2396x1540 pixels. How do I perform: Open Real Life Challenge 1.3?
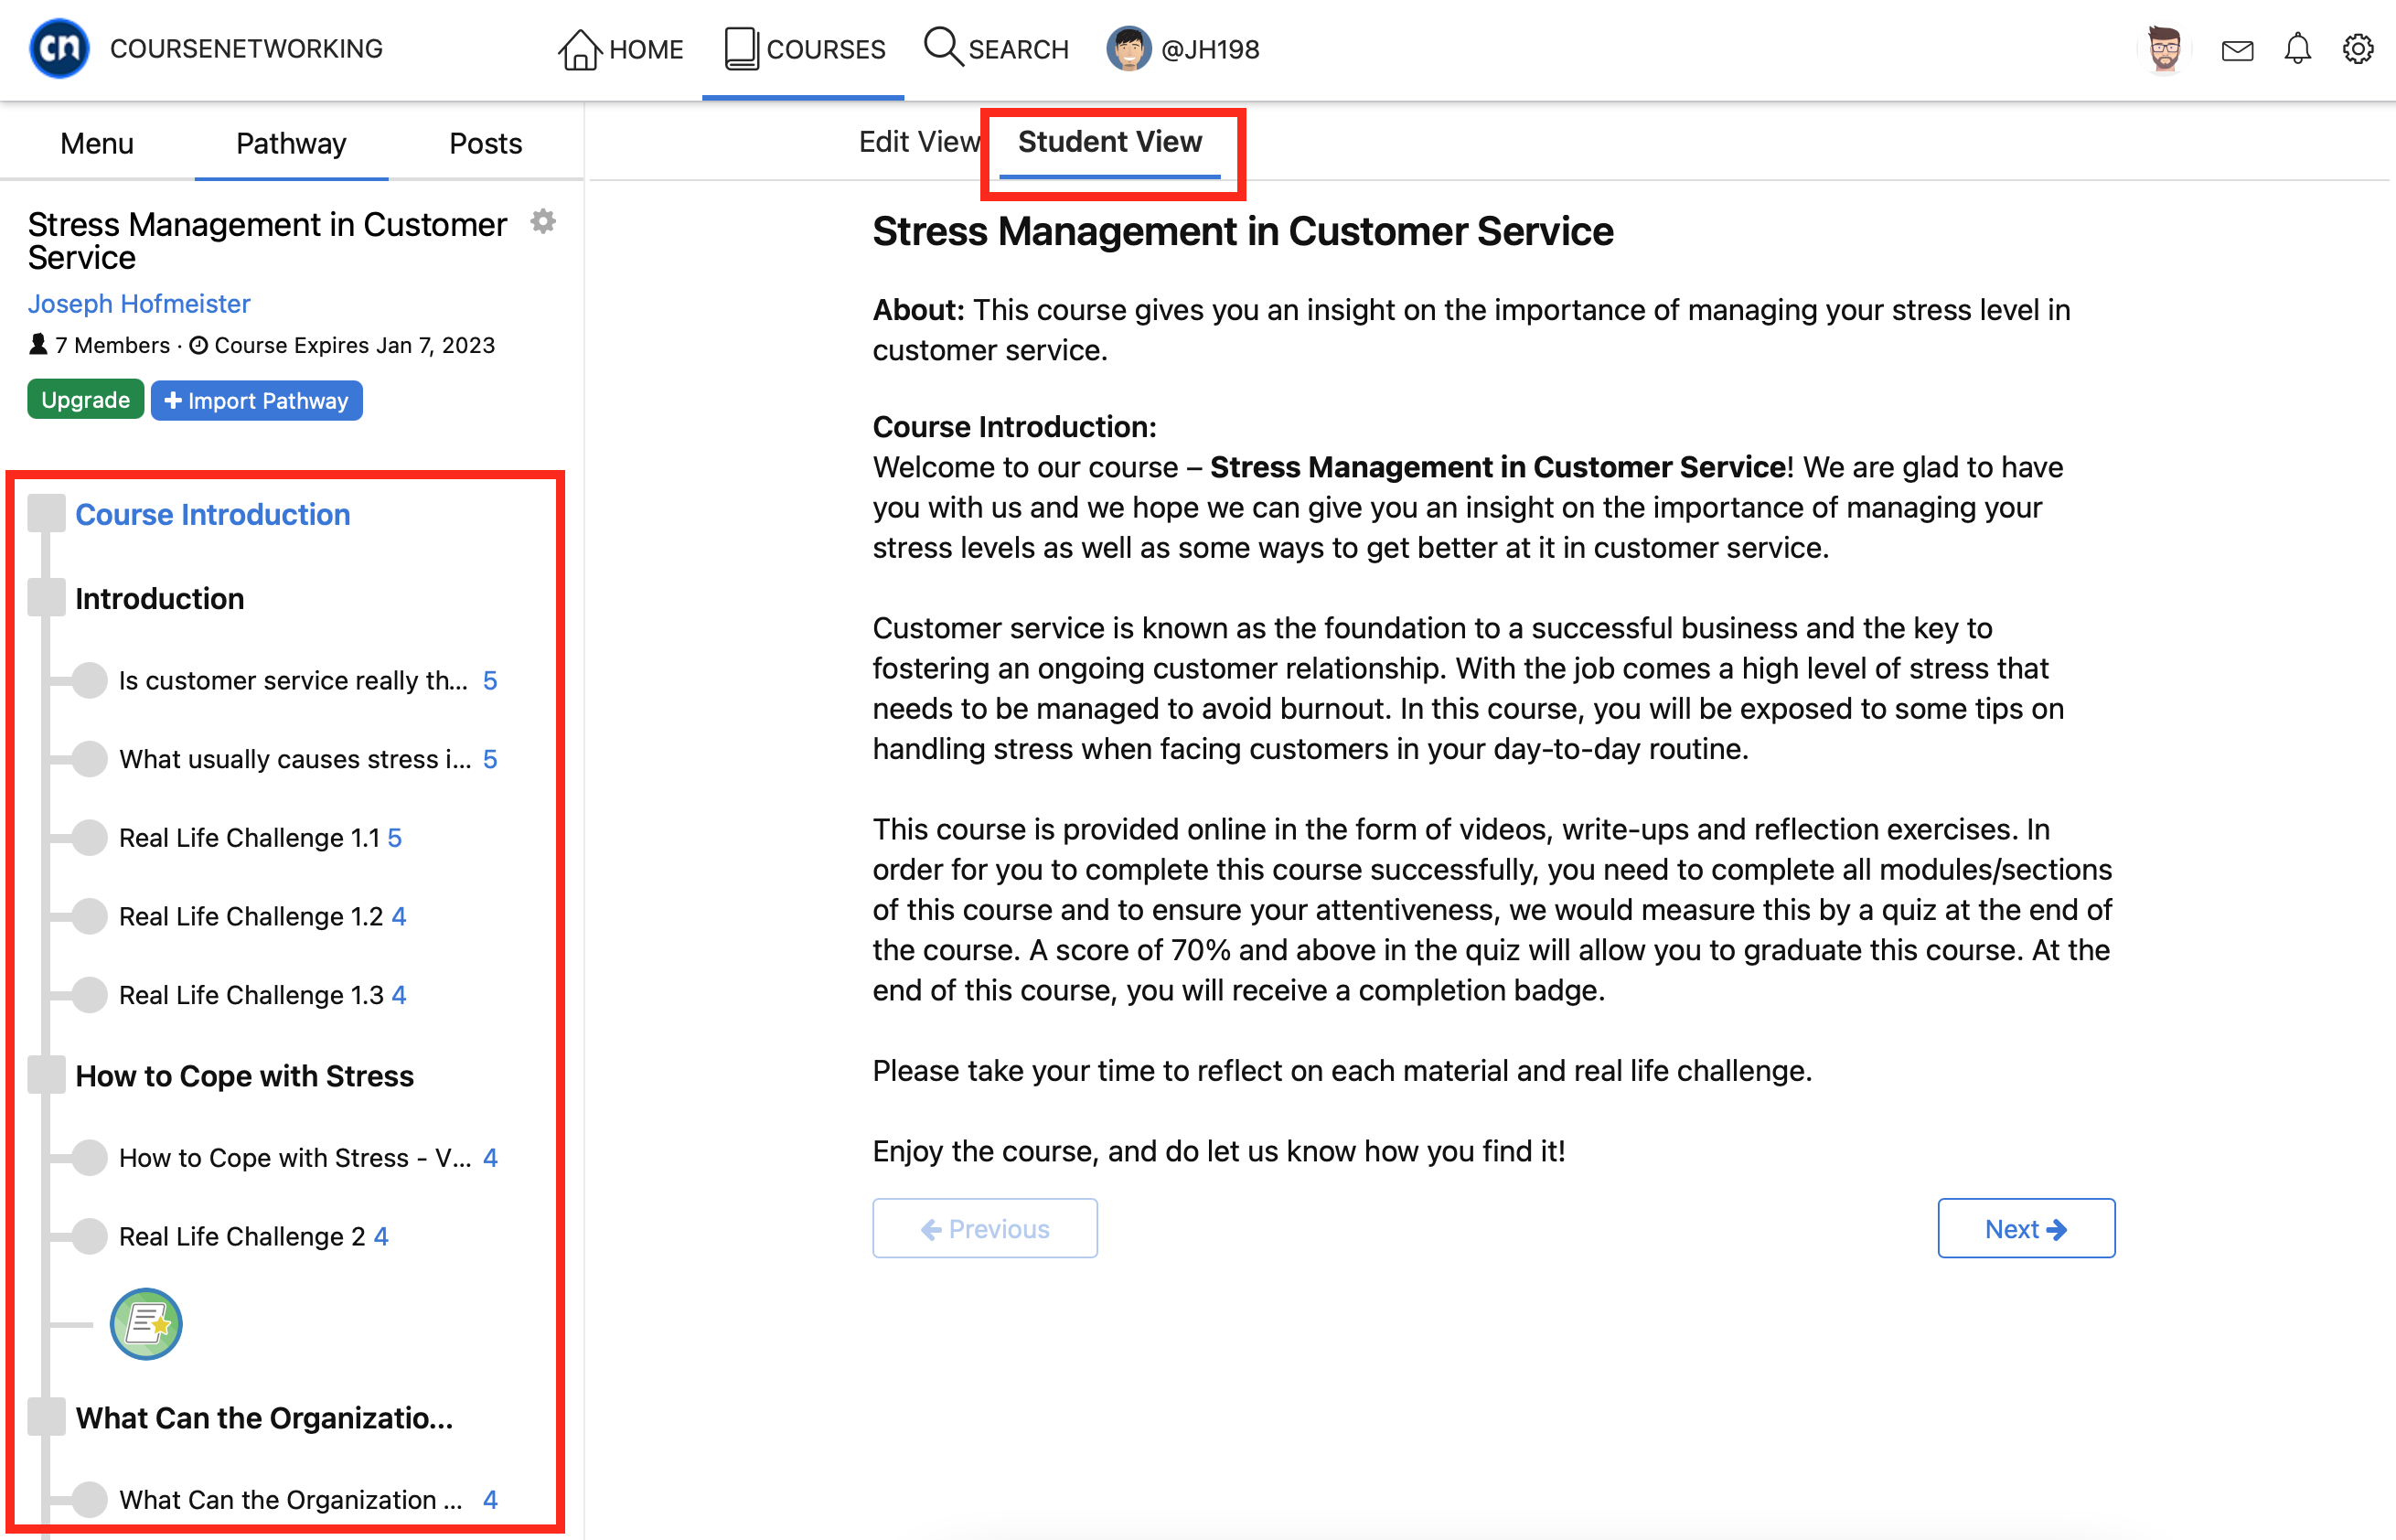pos(251,995)
